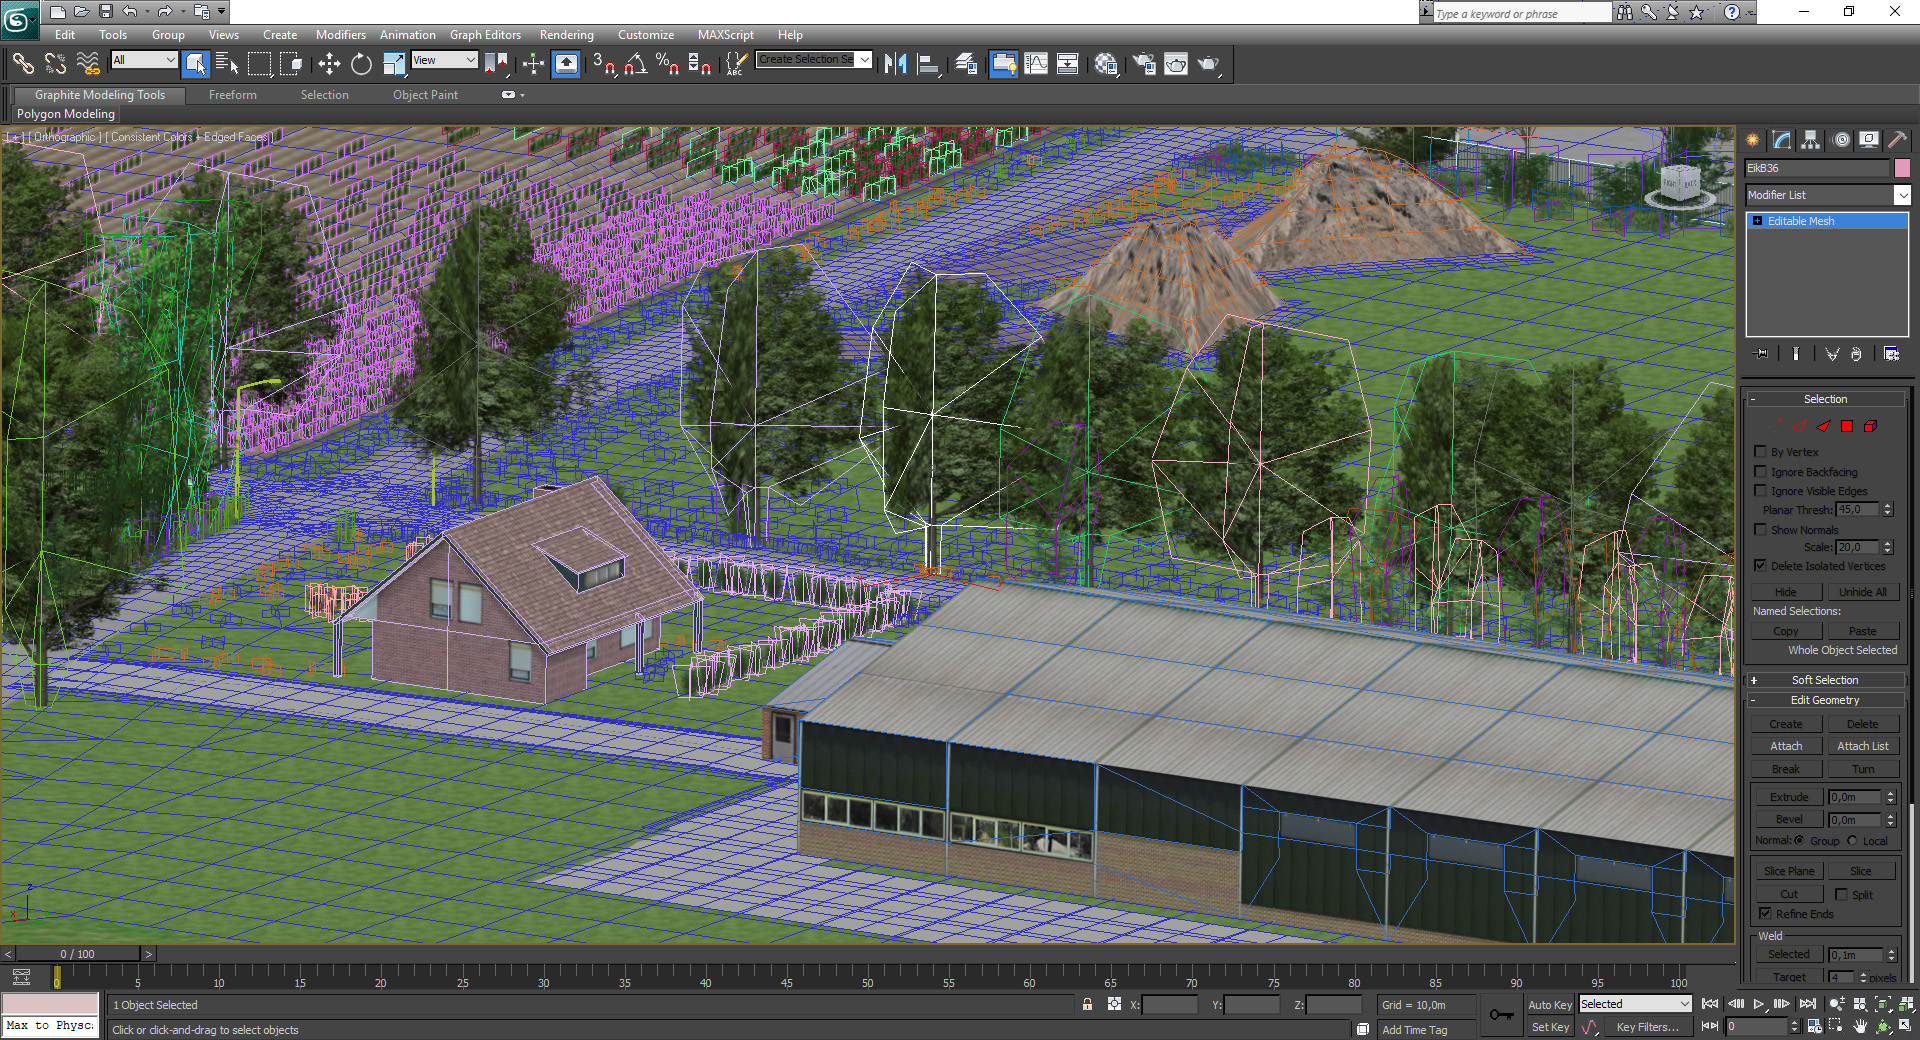Activate the Select Object tool
Screen dimensions: 1920x1040
click(196, 64)
